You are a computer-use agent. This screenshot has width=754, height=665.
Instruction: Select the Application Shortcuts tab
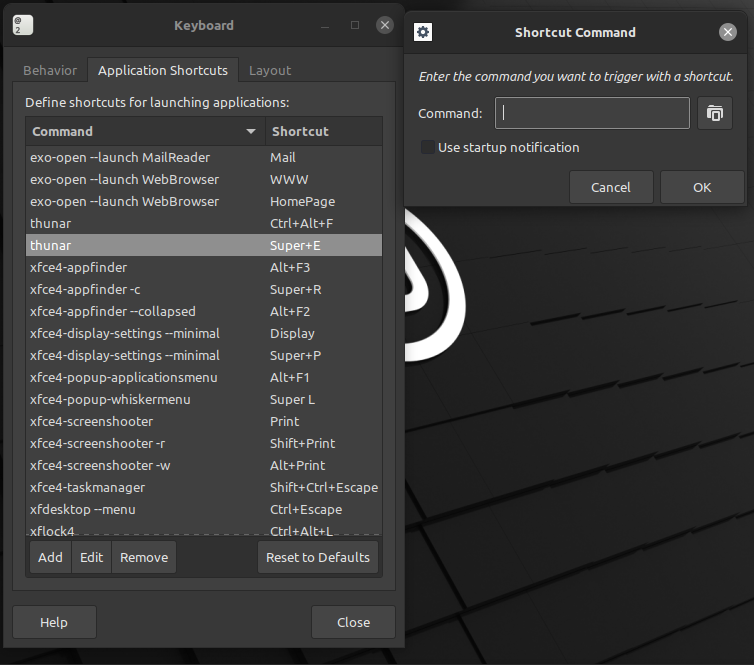(x=163, y=70)
